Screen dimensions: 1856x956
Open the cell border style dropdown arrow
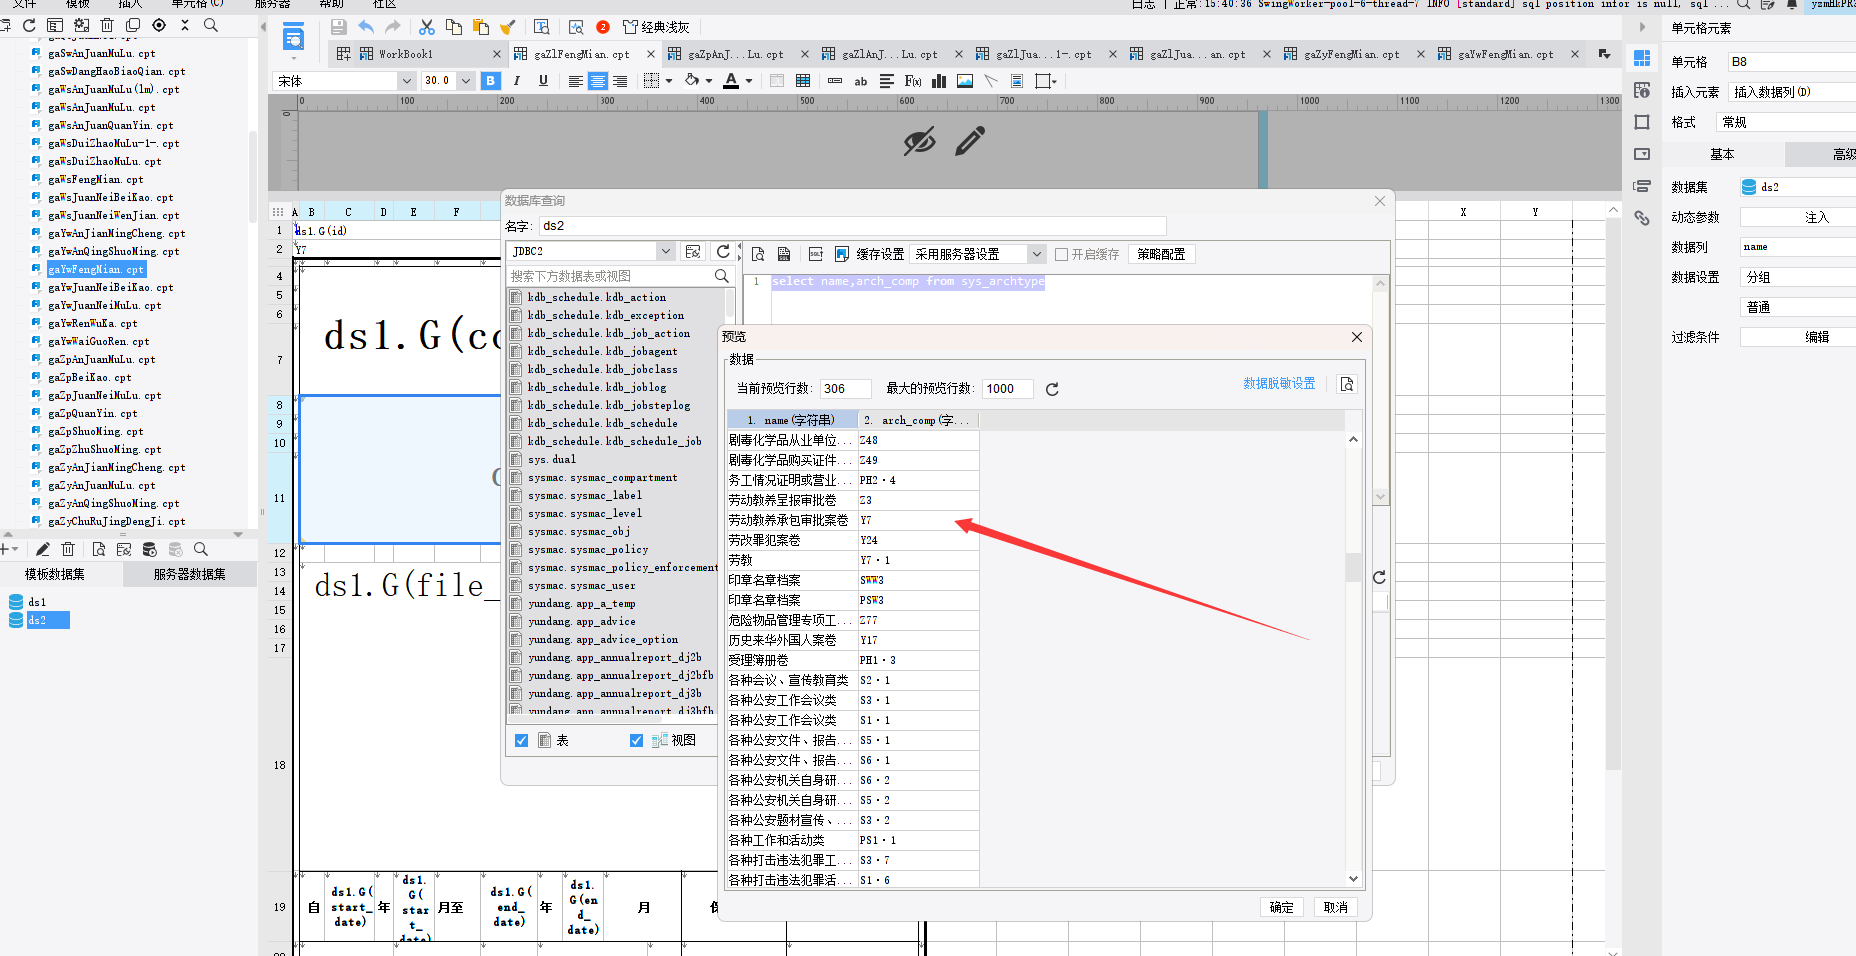[x=668, y=81]
